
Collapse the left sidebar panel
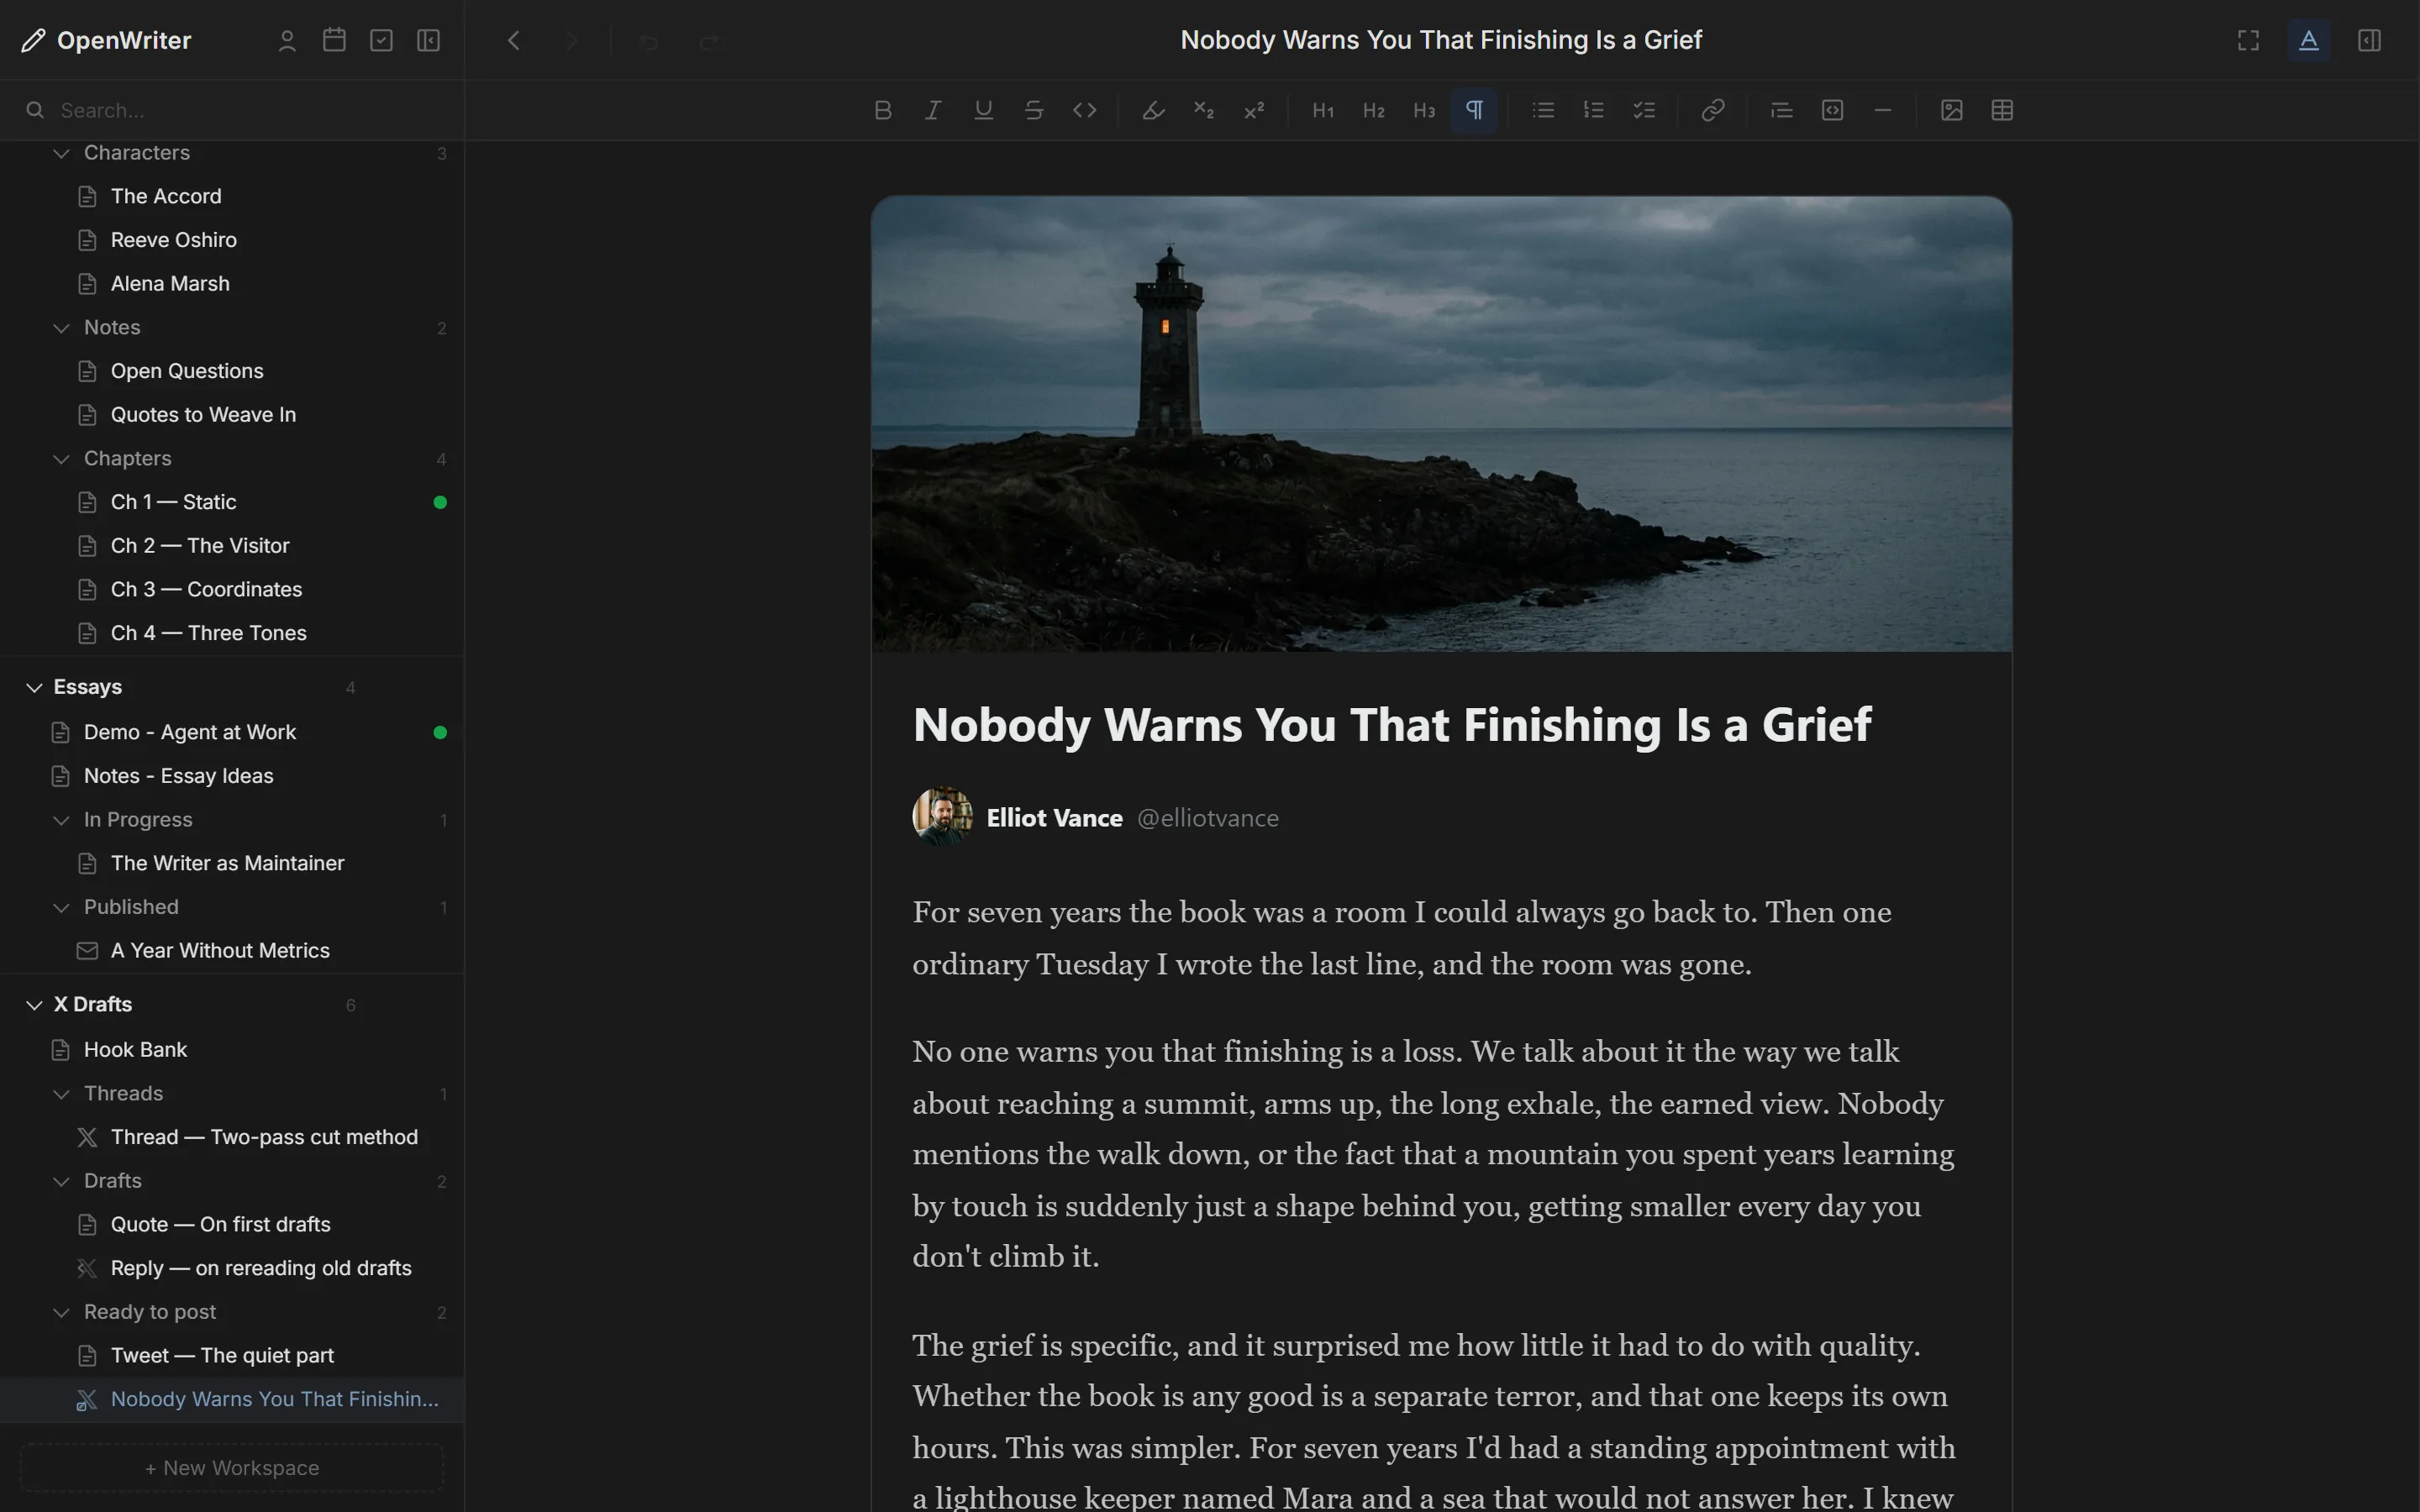pos(428,40)
